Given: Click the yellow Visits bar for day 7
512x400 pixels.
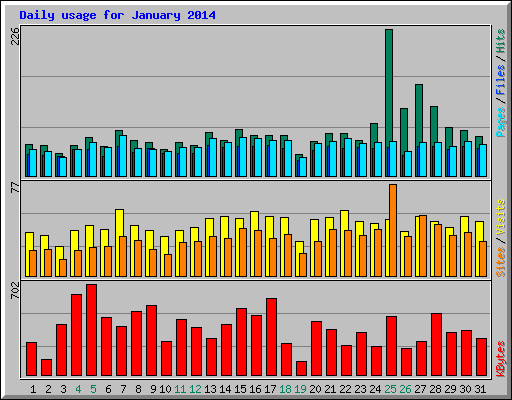Looking at the screenshot, I should [120, 223].
